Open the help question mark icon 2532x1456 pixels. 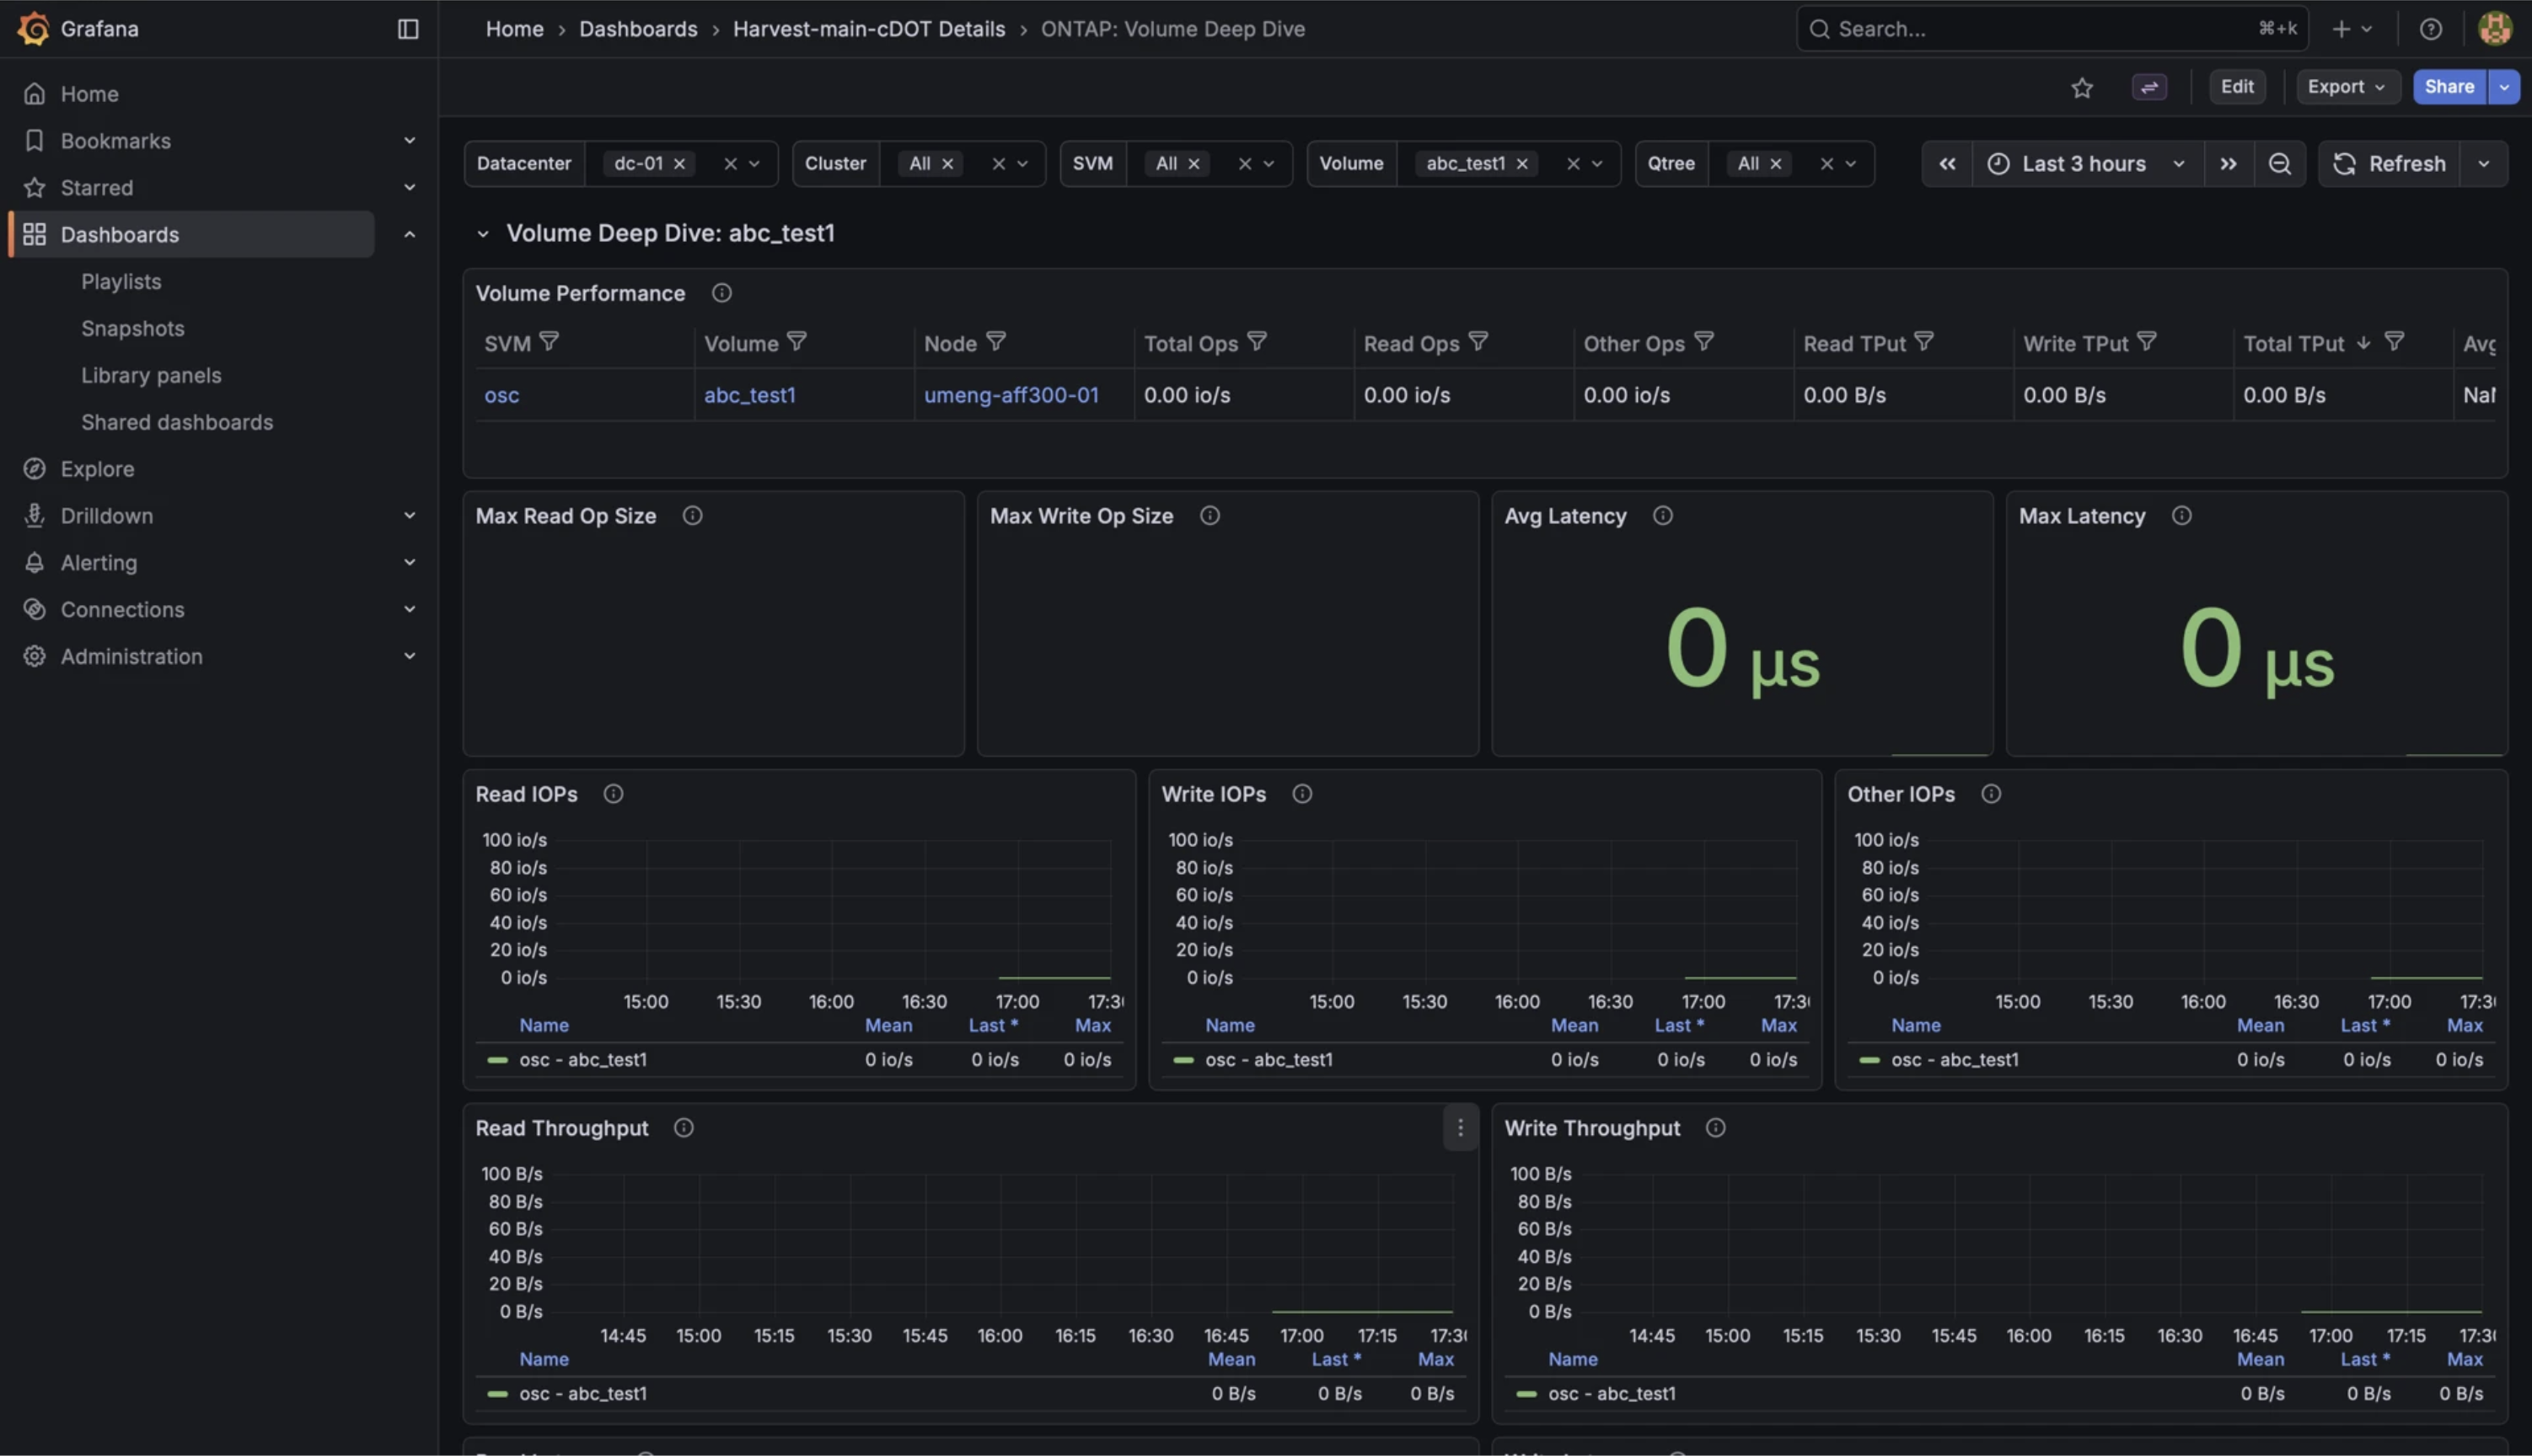pos(2430,29)
